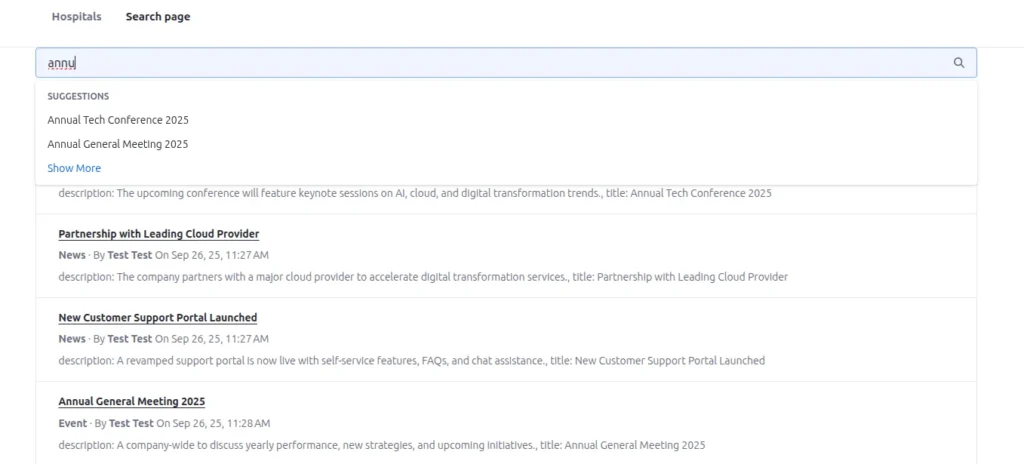
Task: Click the revamped support portal description text
Action: pyautogui.click(x=411, y=361)
